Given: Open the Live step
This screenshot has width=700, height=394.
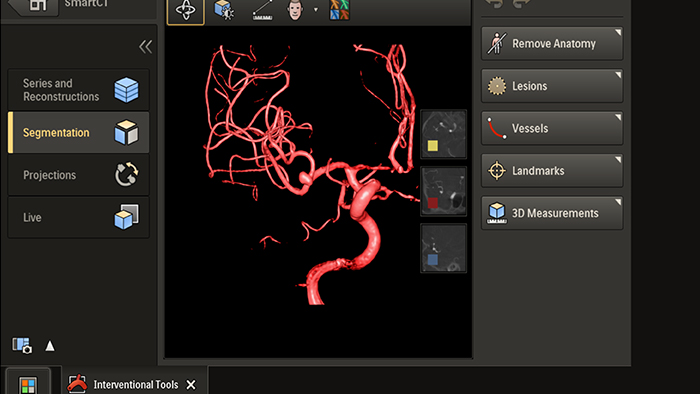Looking at the screenshot, I should pos(79,217).
